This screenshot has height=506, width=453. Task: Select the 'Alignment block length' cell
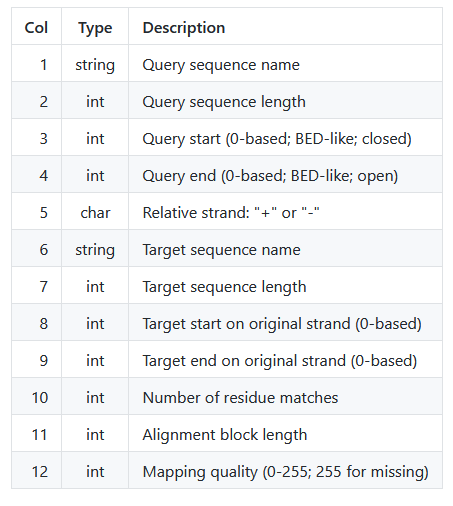click(x=285, y=433)
